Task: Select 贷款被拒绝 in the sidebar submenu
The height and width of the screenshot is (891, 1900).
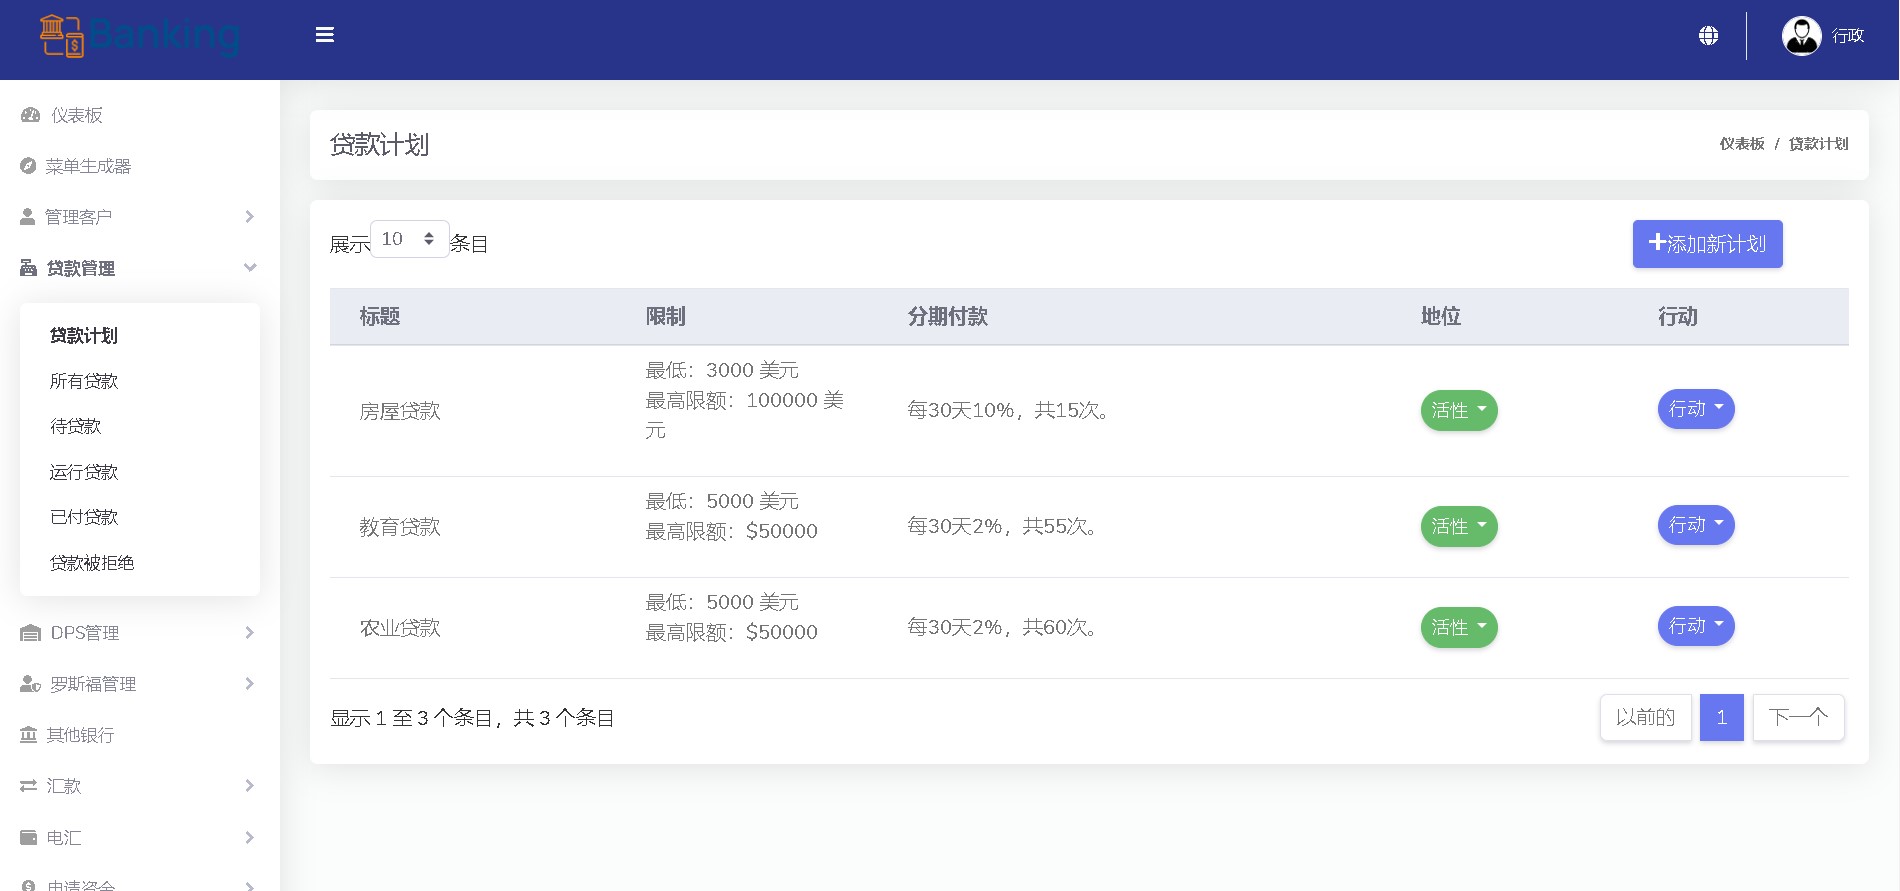Action: coord(92,563)
